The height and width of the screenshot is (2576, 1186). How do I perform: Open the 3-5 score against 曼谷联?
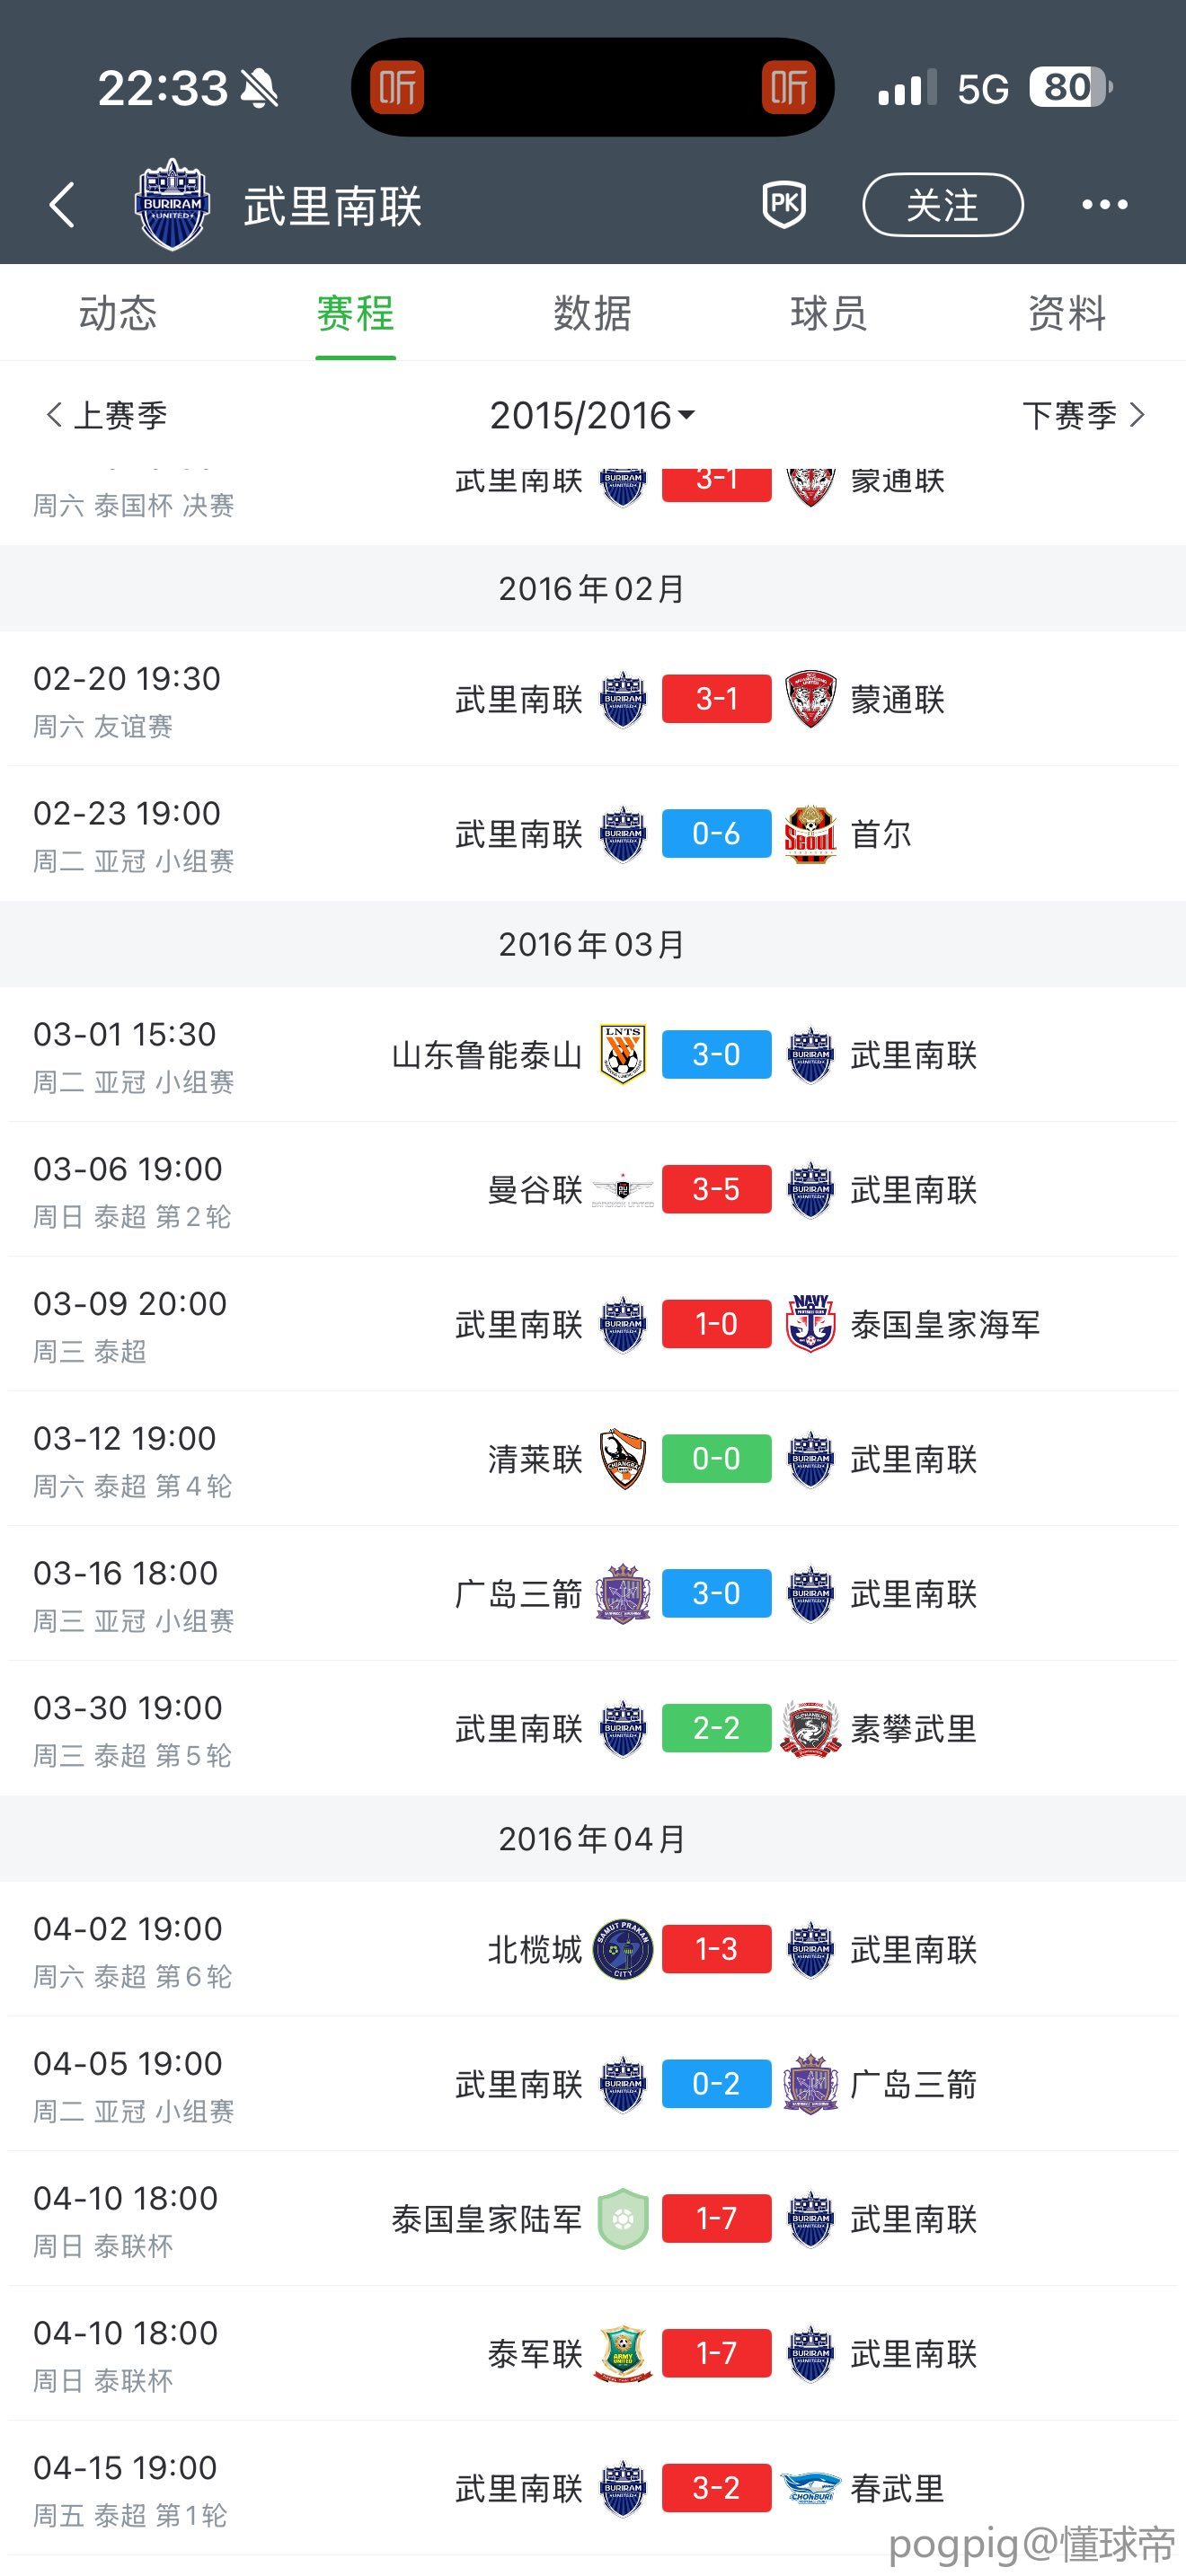716,1189
